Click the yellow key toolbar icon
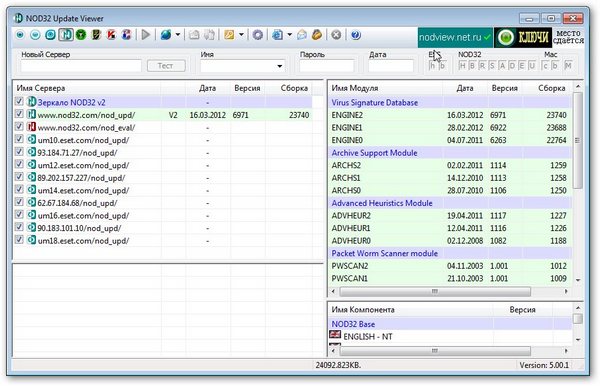The width and height of the screenshot is (600, 386). pyautogui.click(x=229, y=35)
